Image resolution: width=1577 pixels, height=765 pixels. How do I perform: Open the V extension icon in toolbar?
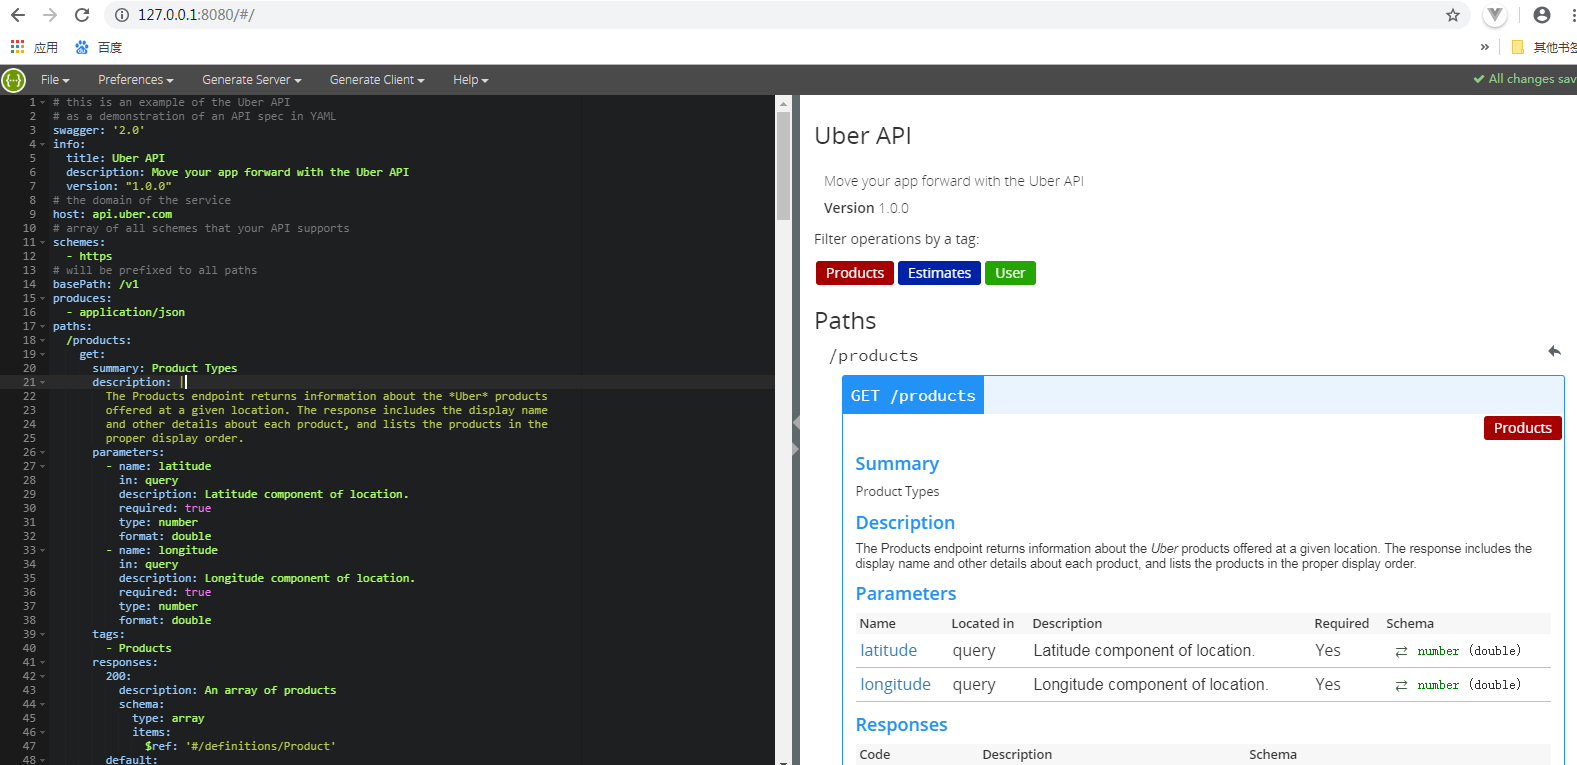pos(1495,15)
